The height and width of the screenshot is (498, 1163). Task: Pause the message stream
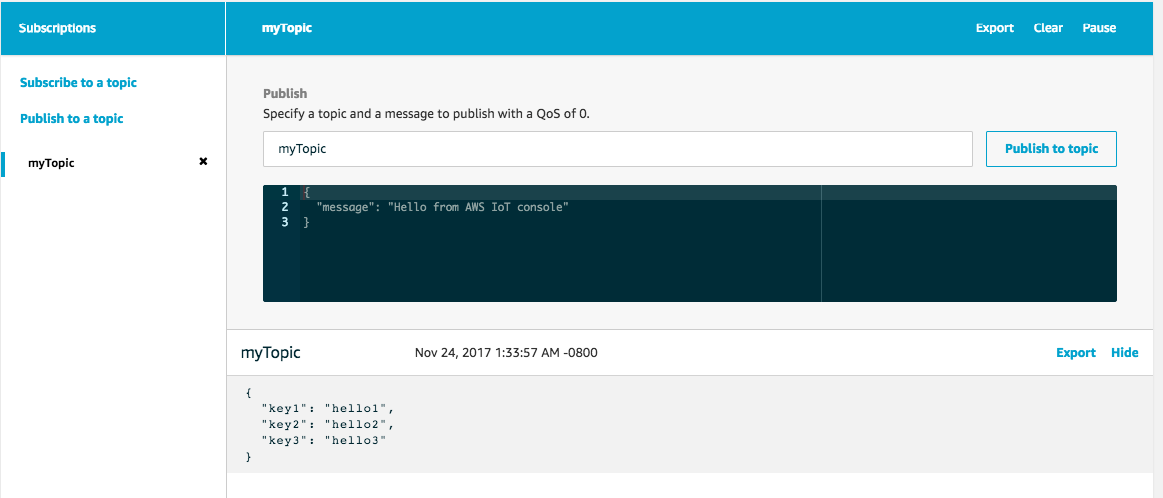(x=1098, y=28)
